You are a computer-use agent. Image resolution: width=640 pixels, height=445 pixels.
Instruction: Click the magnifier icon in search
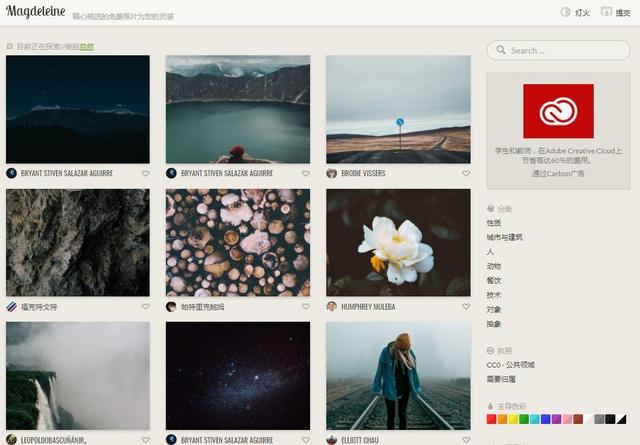coord(501,50)
